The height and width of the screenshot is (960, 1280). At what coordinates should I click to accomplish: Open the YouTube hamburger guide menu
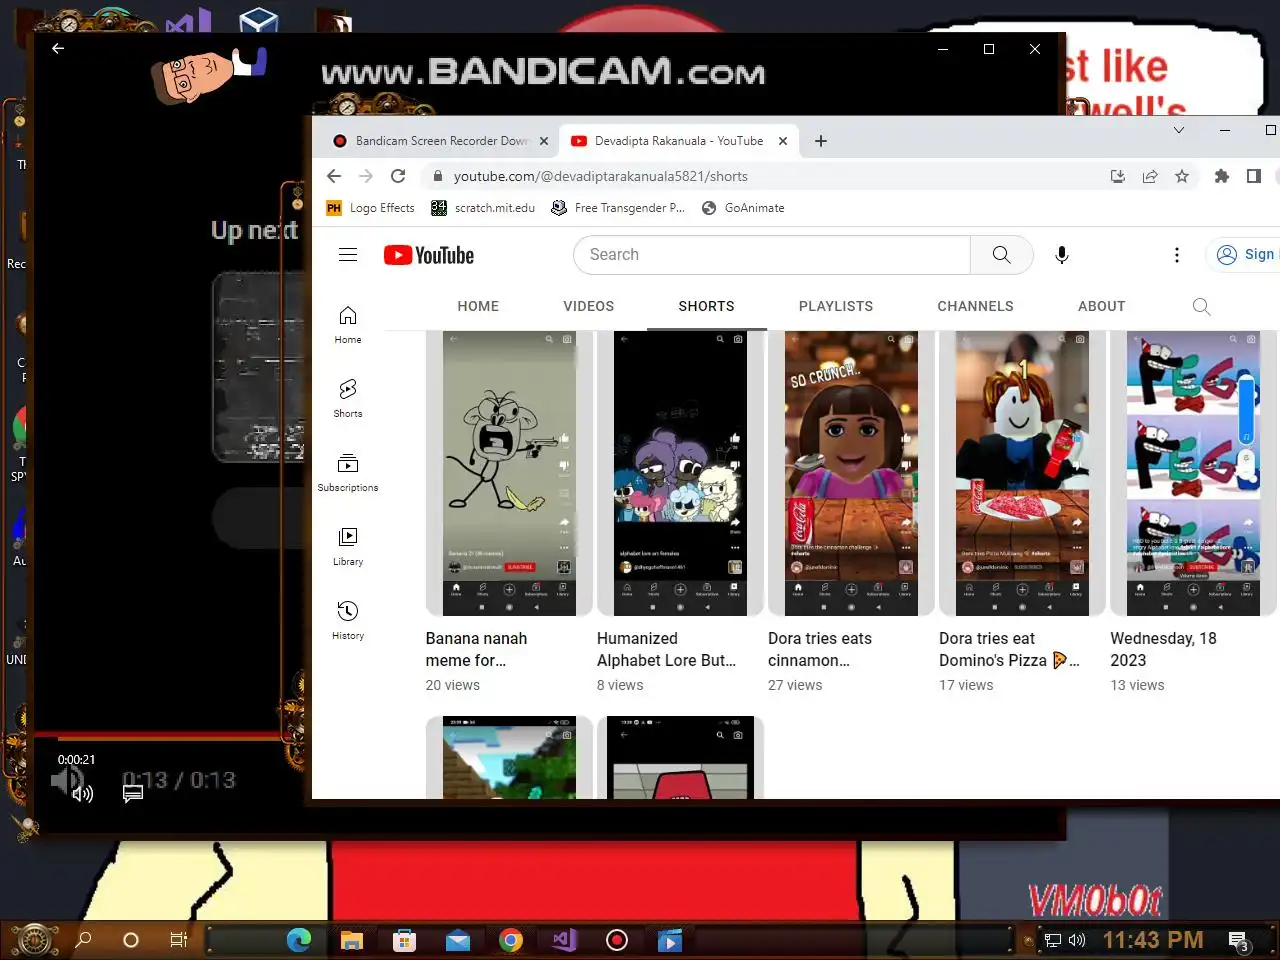(348, 255)
